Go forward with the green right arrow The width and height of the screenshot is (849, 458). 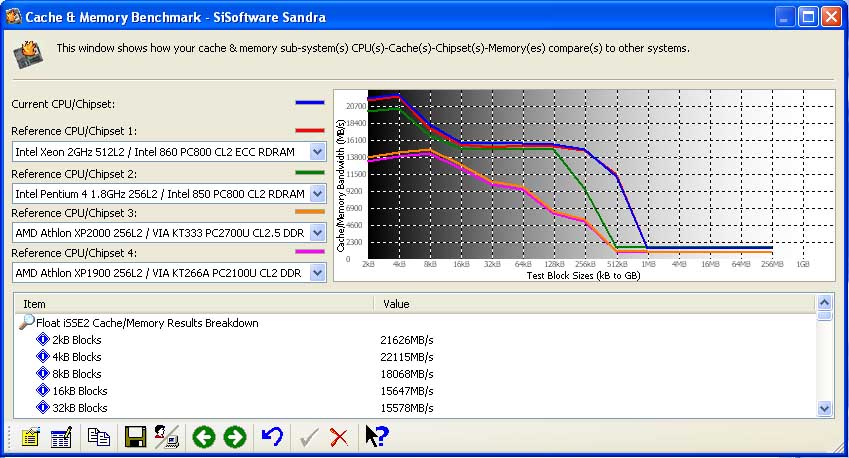(235, 437)
